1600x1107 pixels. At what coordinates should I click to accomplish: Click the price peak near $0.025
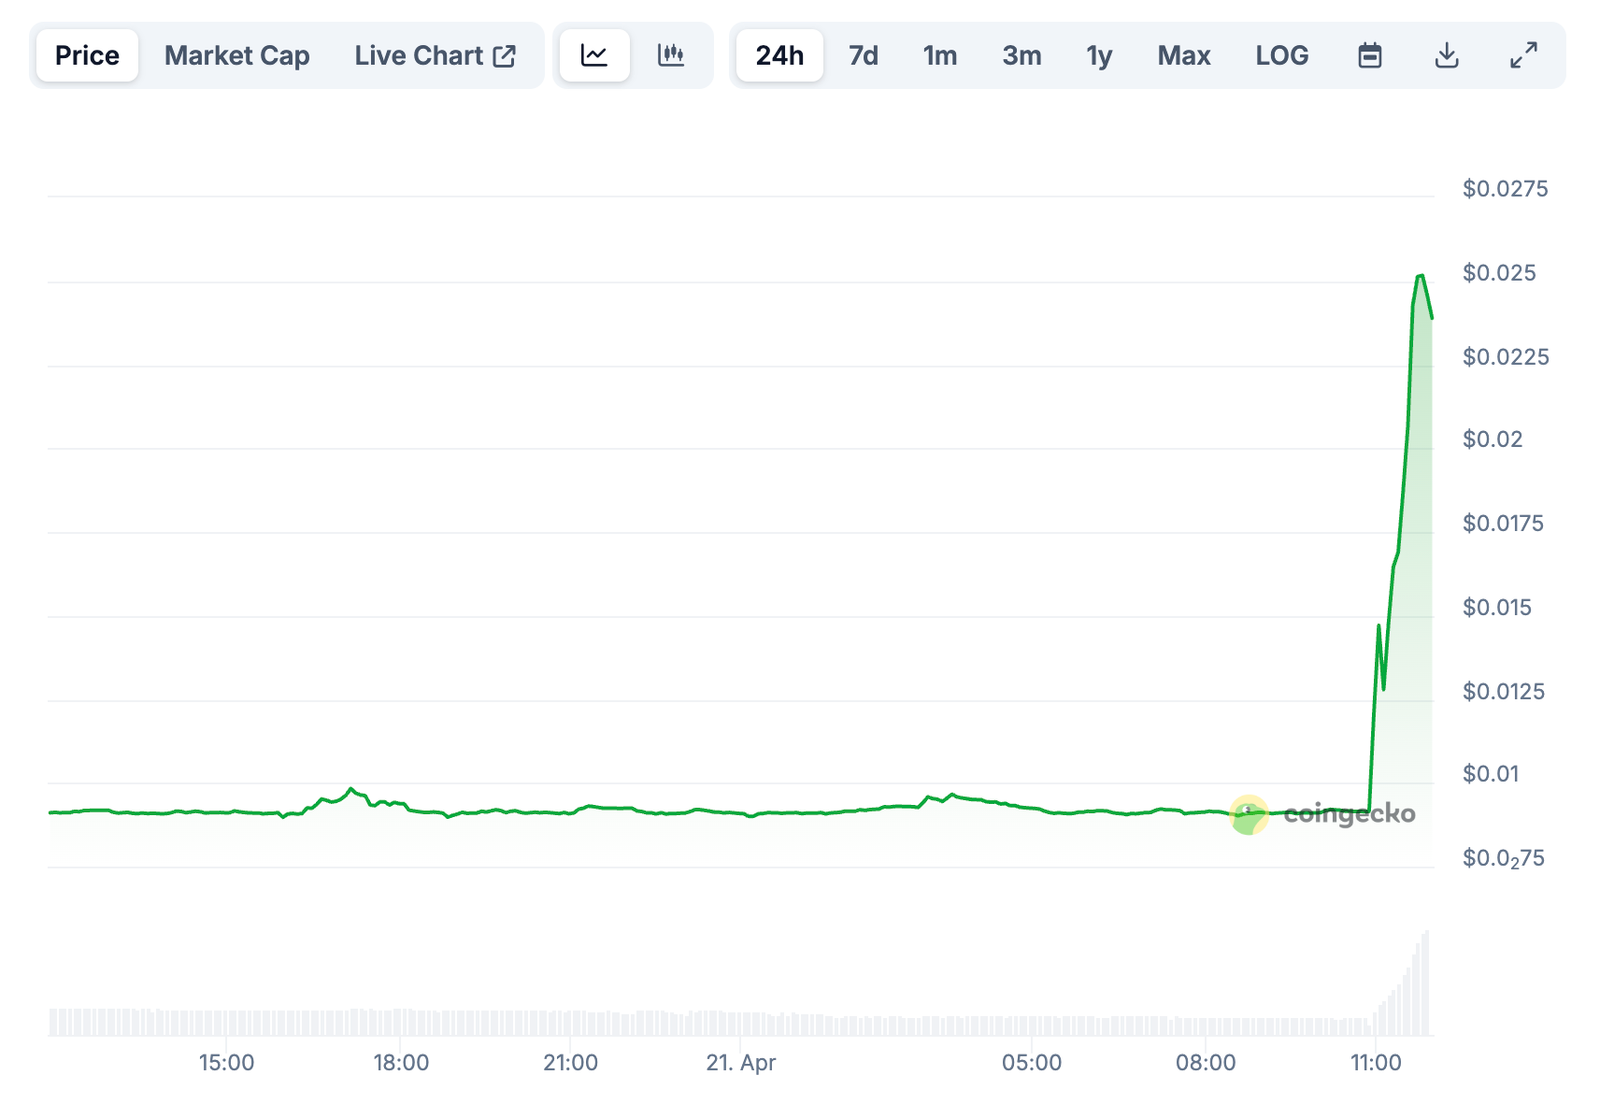(1420, 276)
